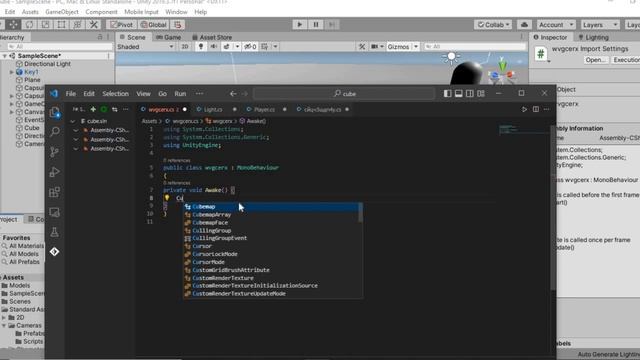
Task: Open VS Code Search in activity bar
Action: (55, 131)
